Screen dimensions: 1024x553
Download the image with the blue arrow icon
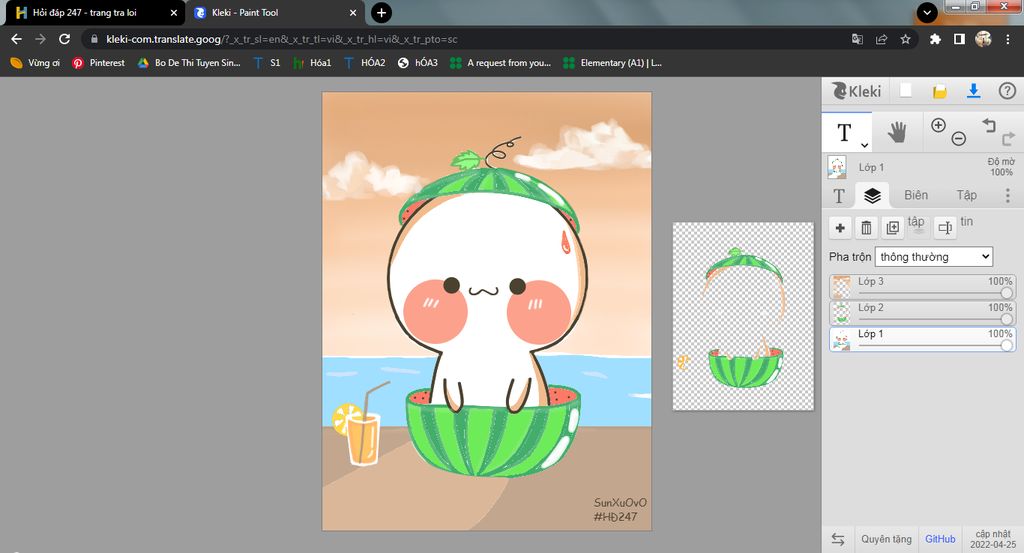973,91
